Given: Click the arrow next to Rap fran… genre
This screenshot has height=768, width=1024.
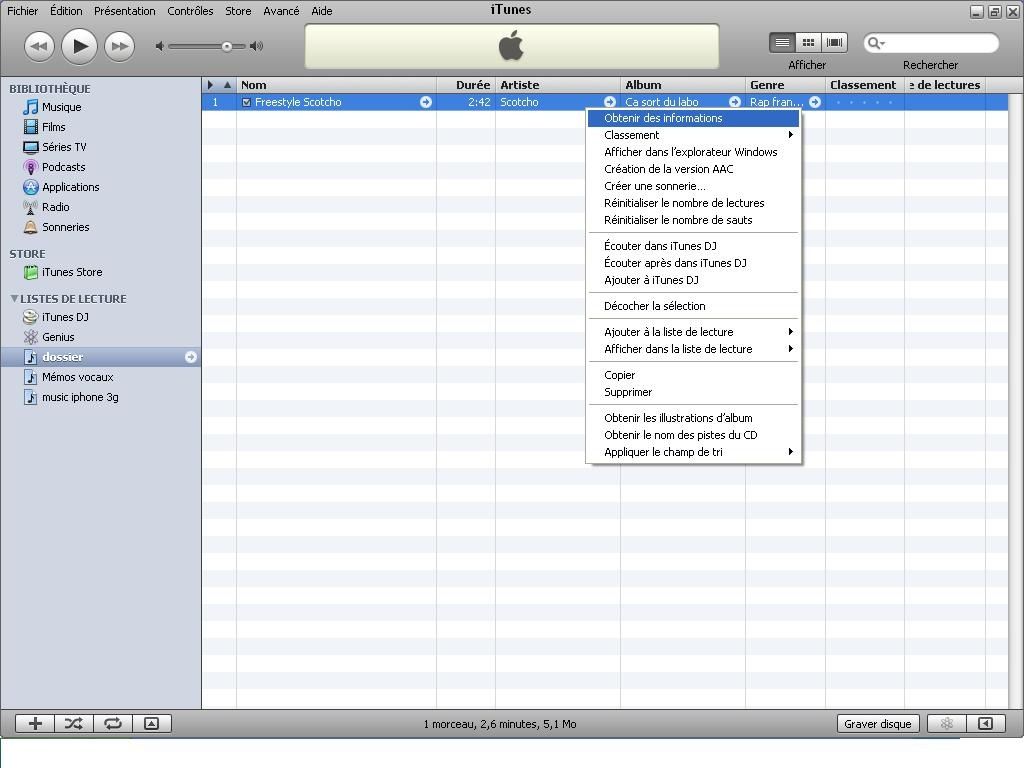Looking at the screenshot, I should tap(815, 103).
